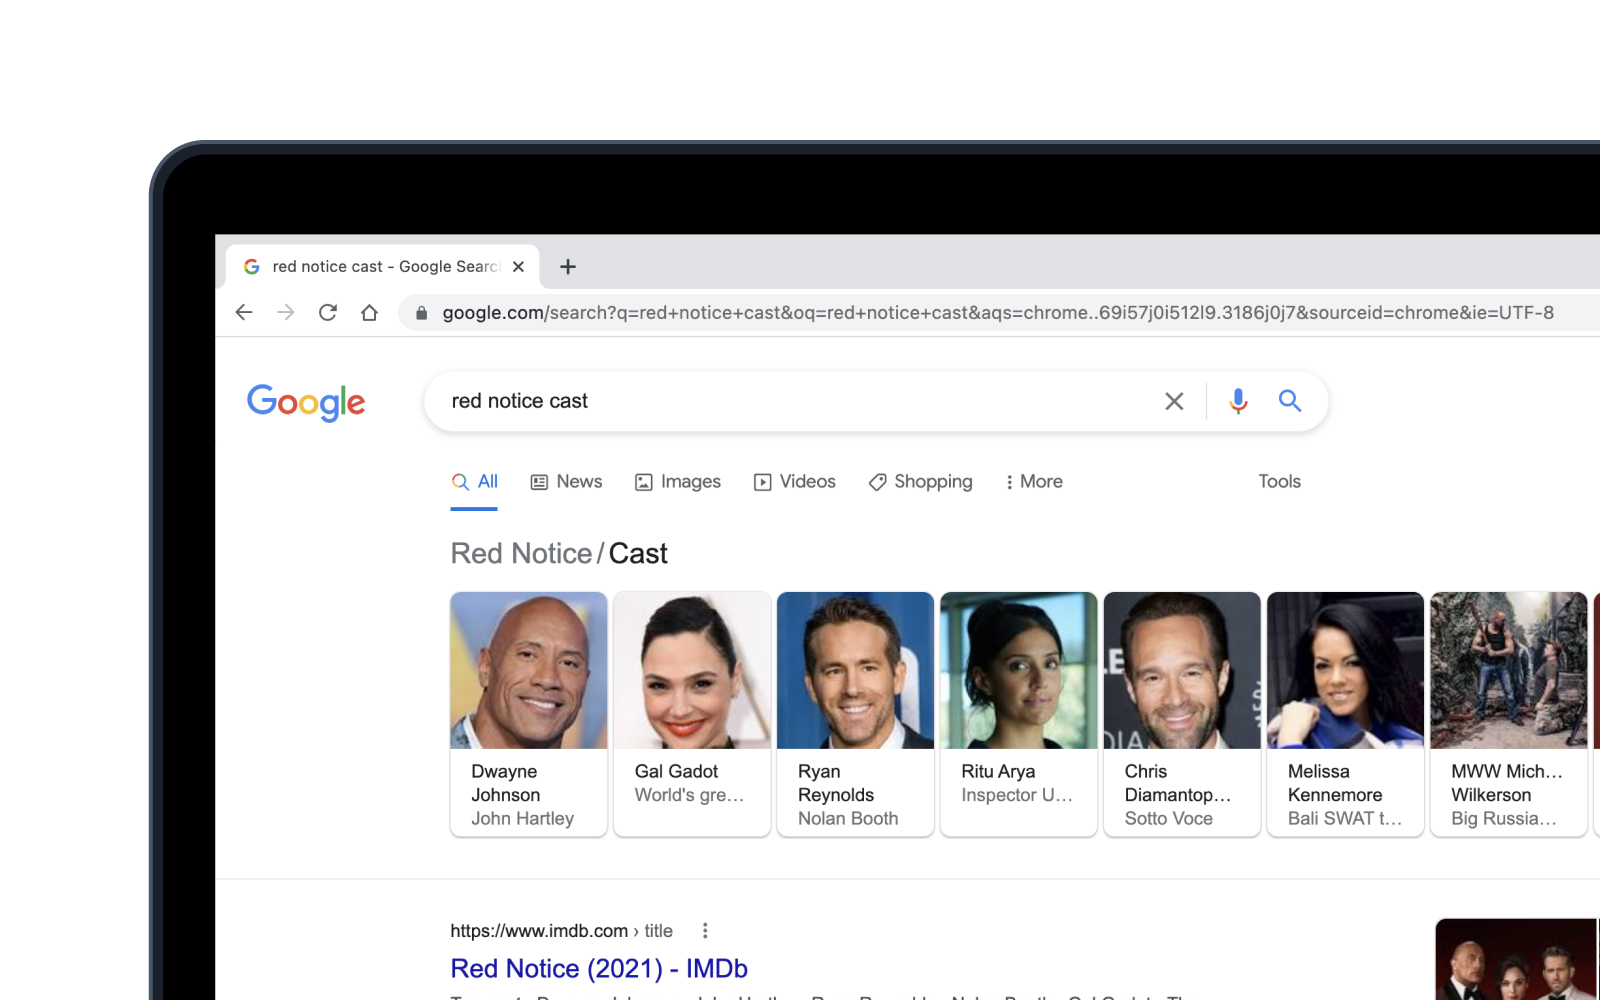
Task: Start voice search with microphone icon
Action: tap(1238, 401)
